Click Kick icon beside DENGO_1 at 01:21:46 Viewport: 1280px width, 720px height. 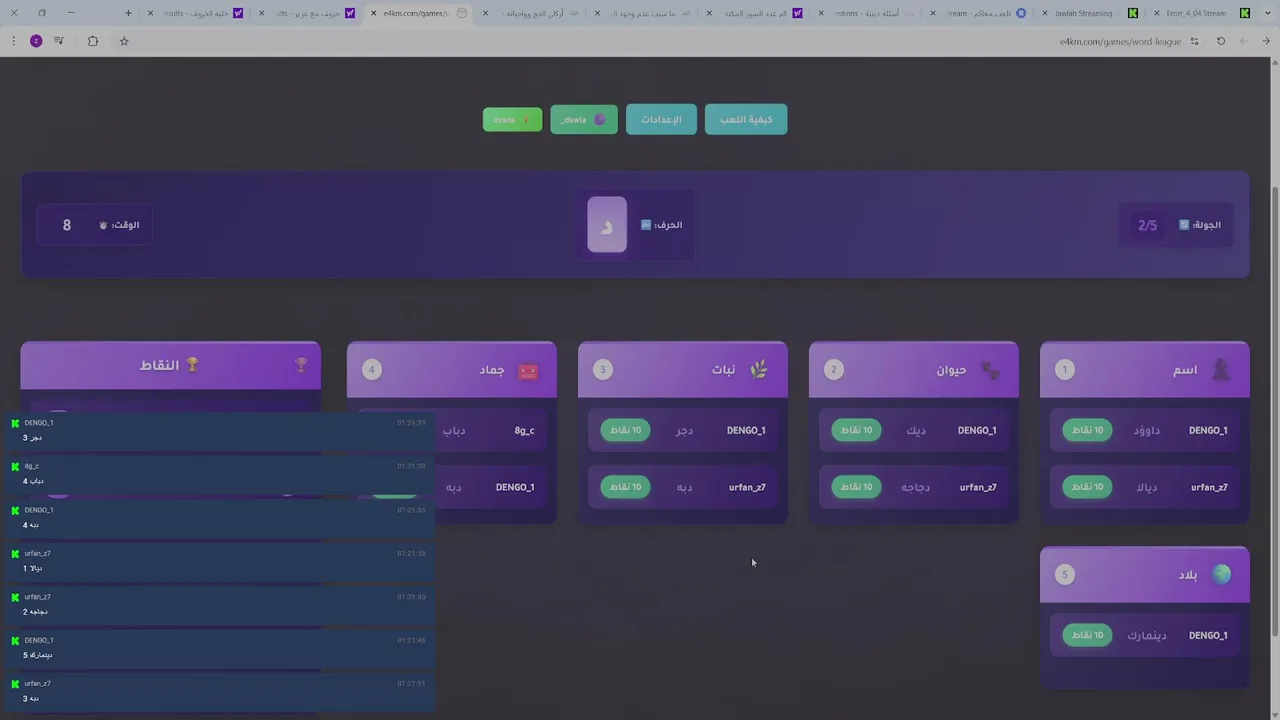[15, 640]
